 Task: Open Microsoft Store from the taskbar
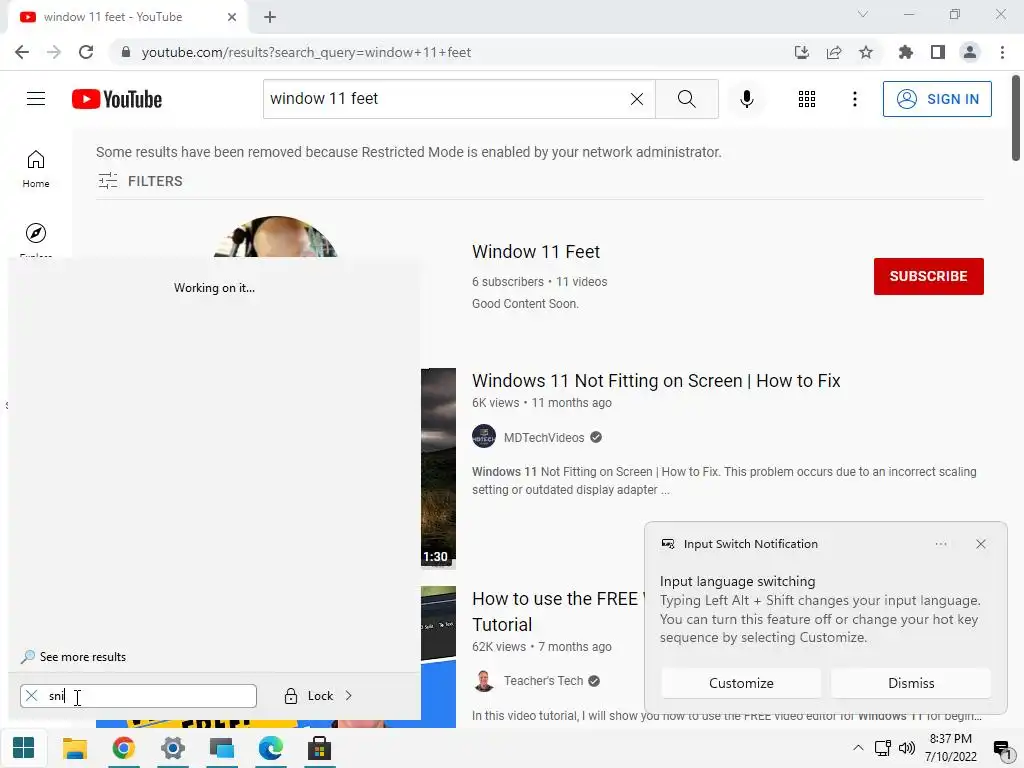319,748
